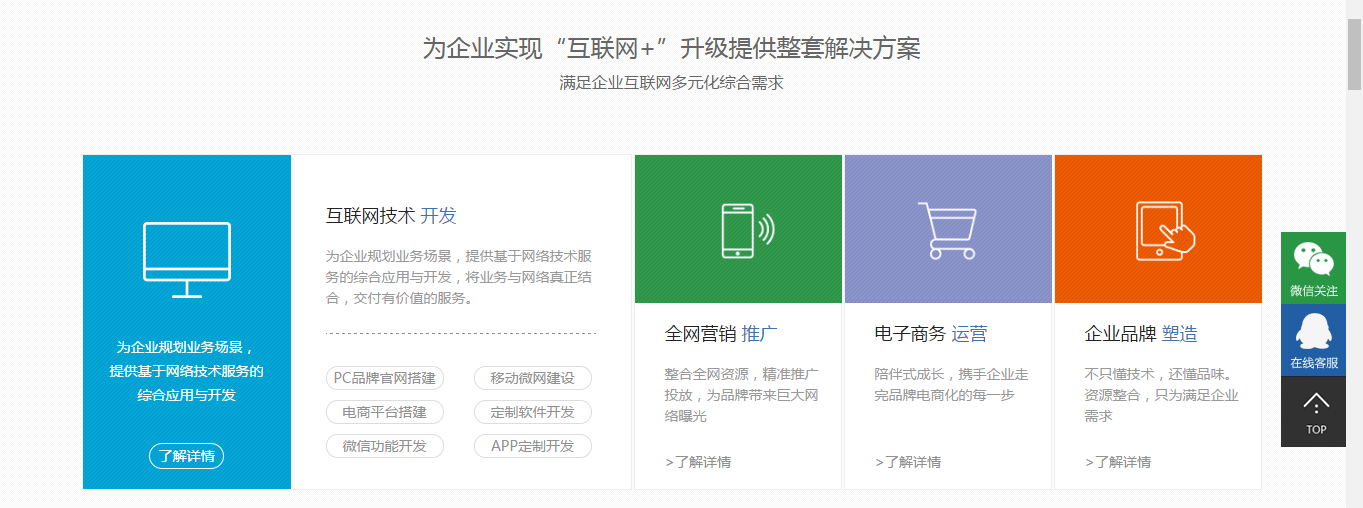Image resolution: width=1363 pixels, height=508 pixels.
Task: Open the WeChat 微信关注 sidebar icon
Action: pos(1313,267)
